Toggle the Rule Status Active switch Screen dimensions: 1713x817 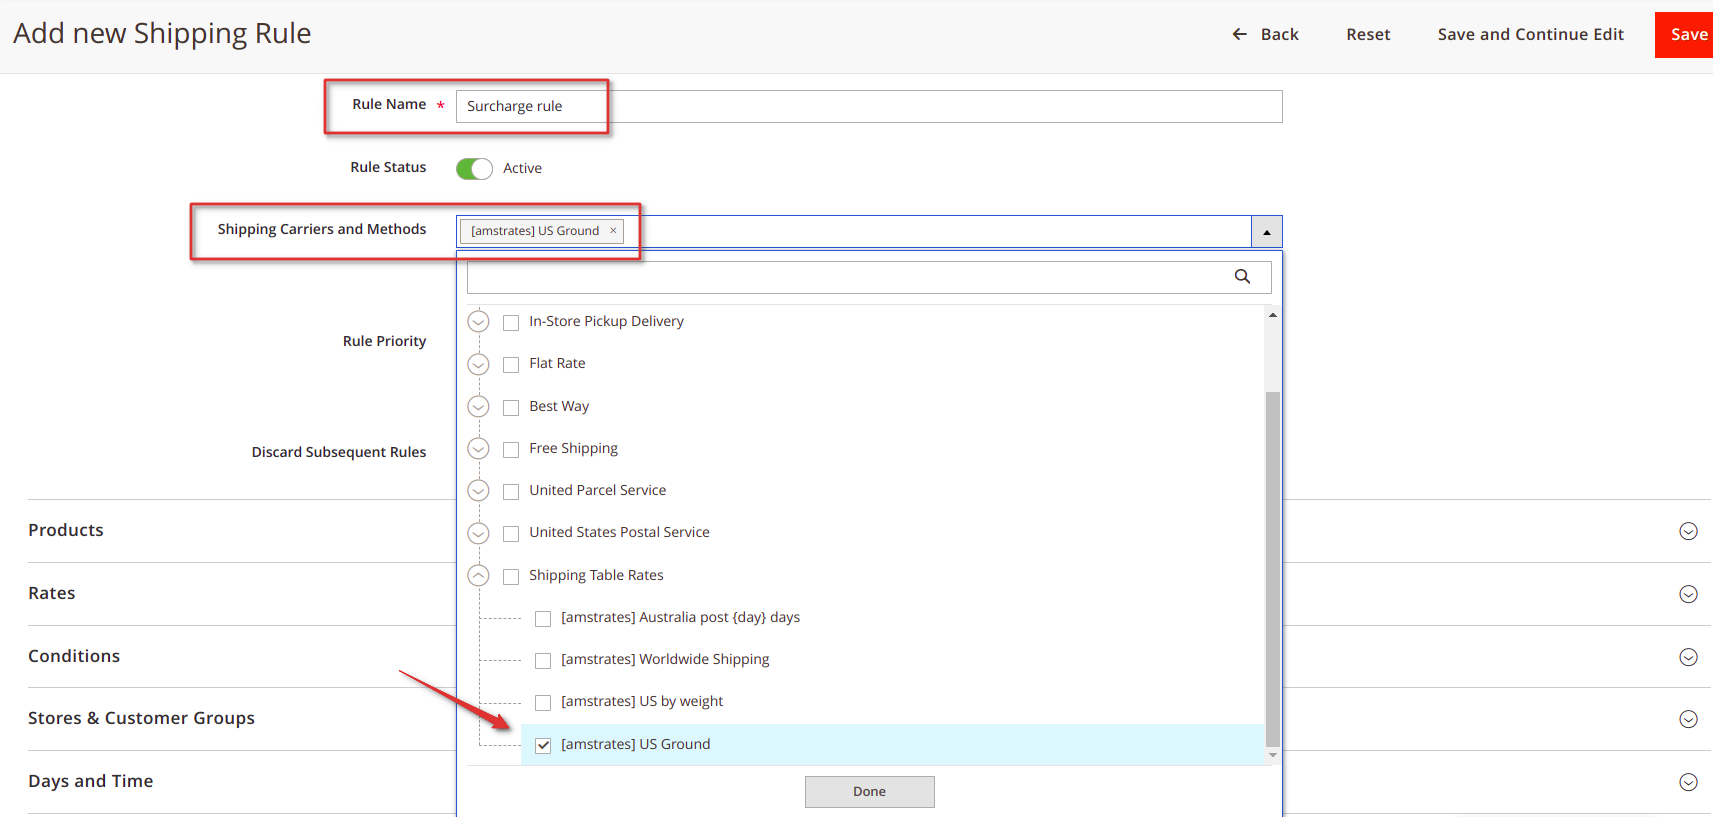(474, 169)
